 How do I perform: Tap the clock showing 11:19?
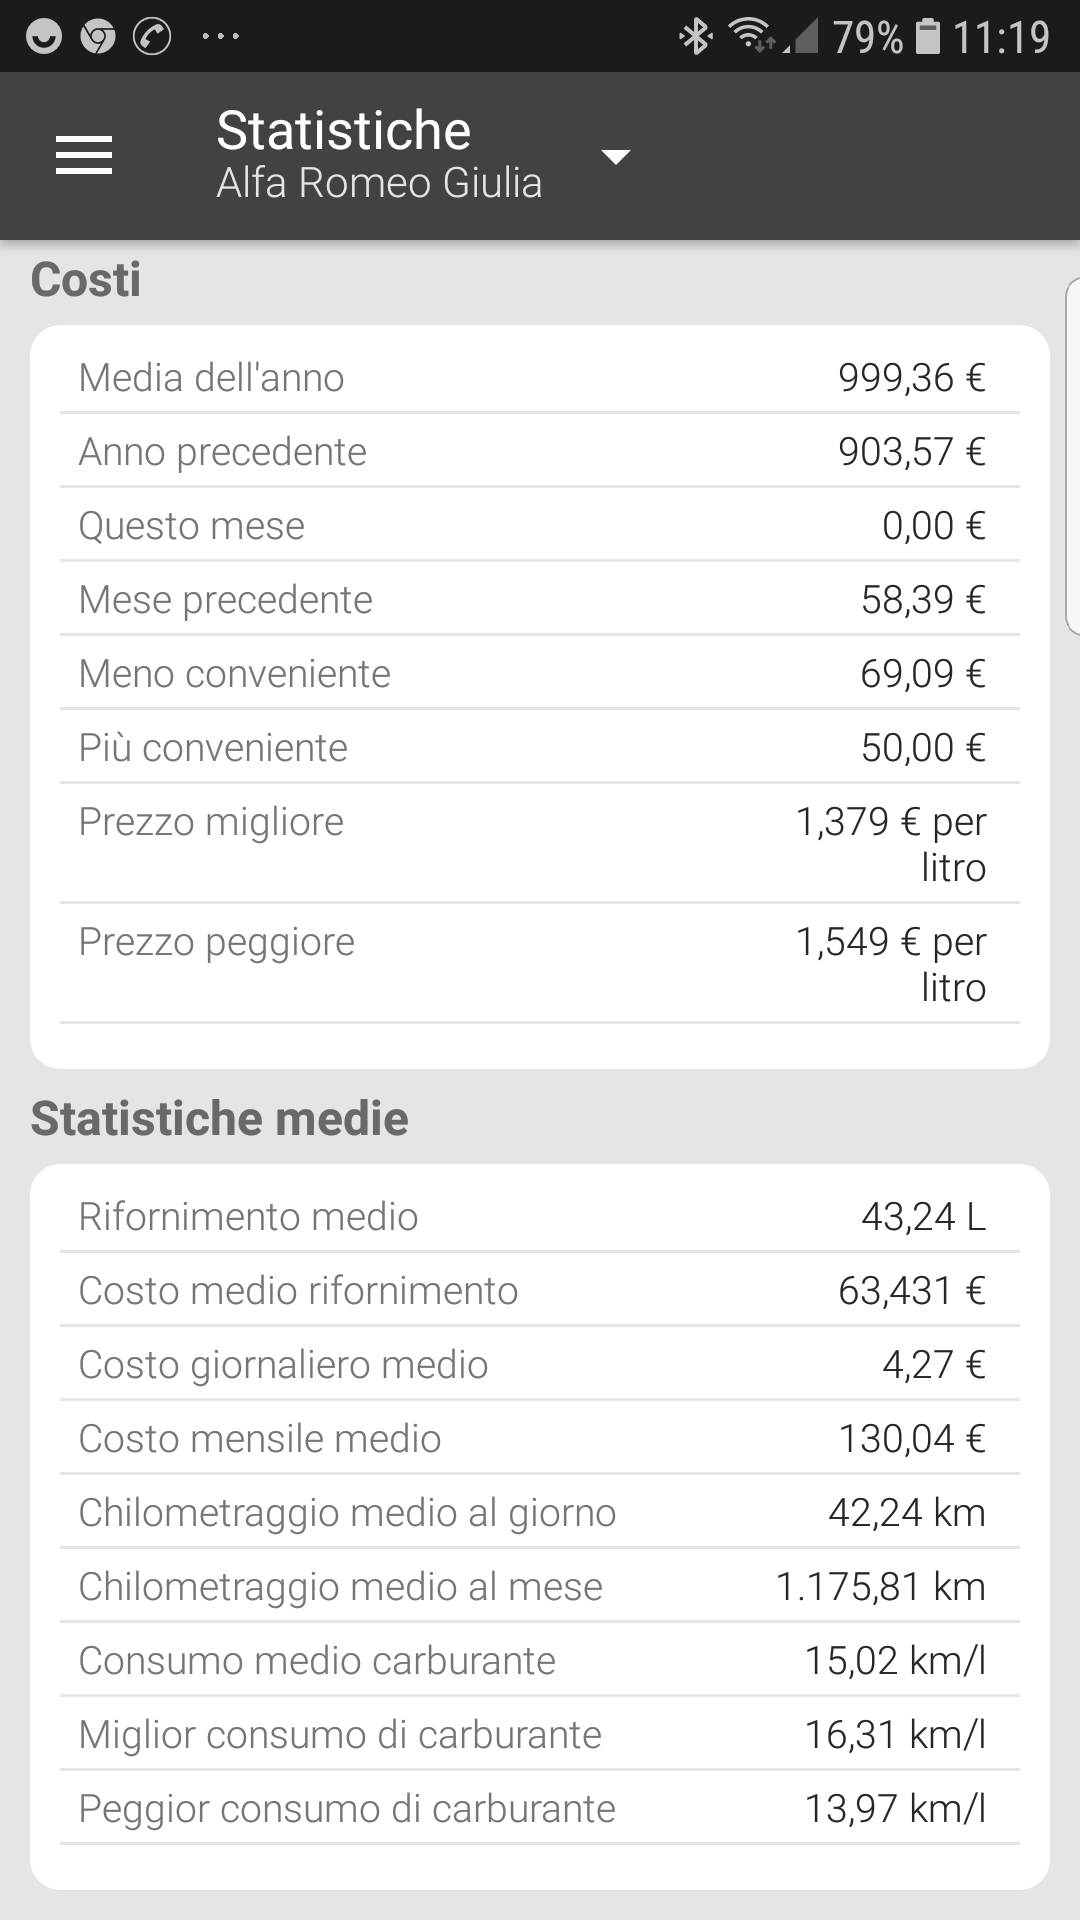click(x=1001, y=37)
